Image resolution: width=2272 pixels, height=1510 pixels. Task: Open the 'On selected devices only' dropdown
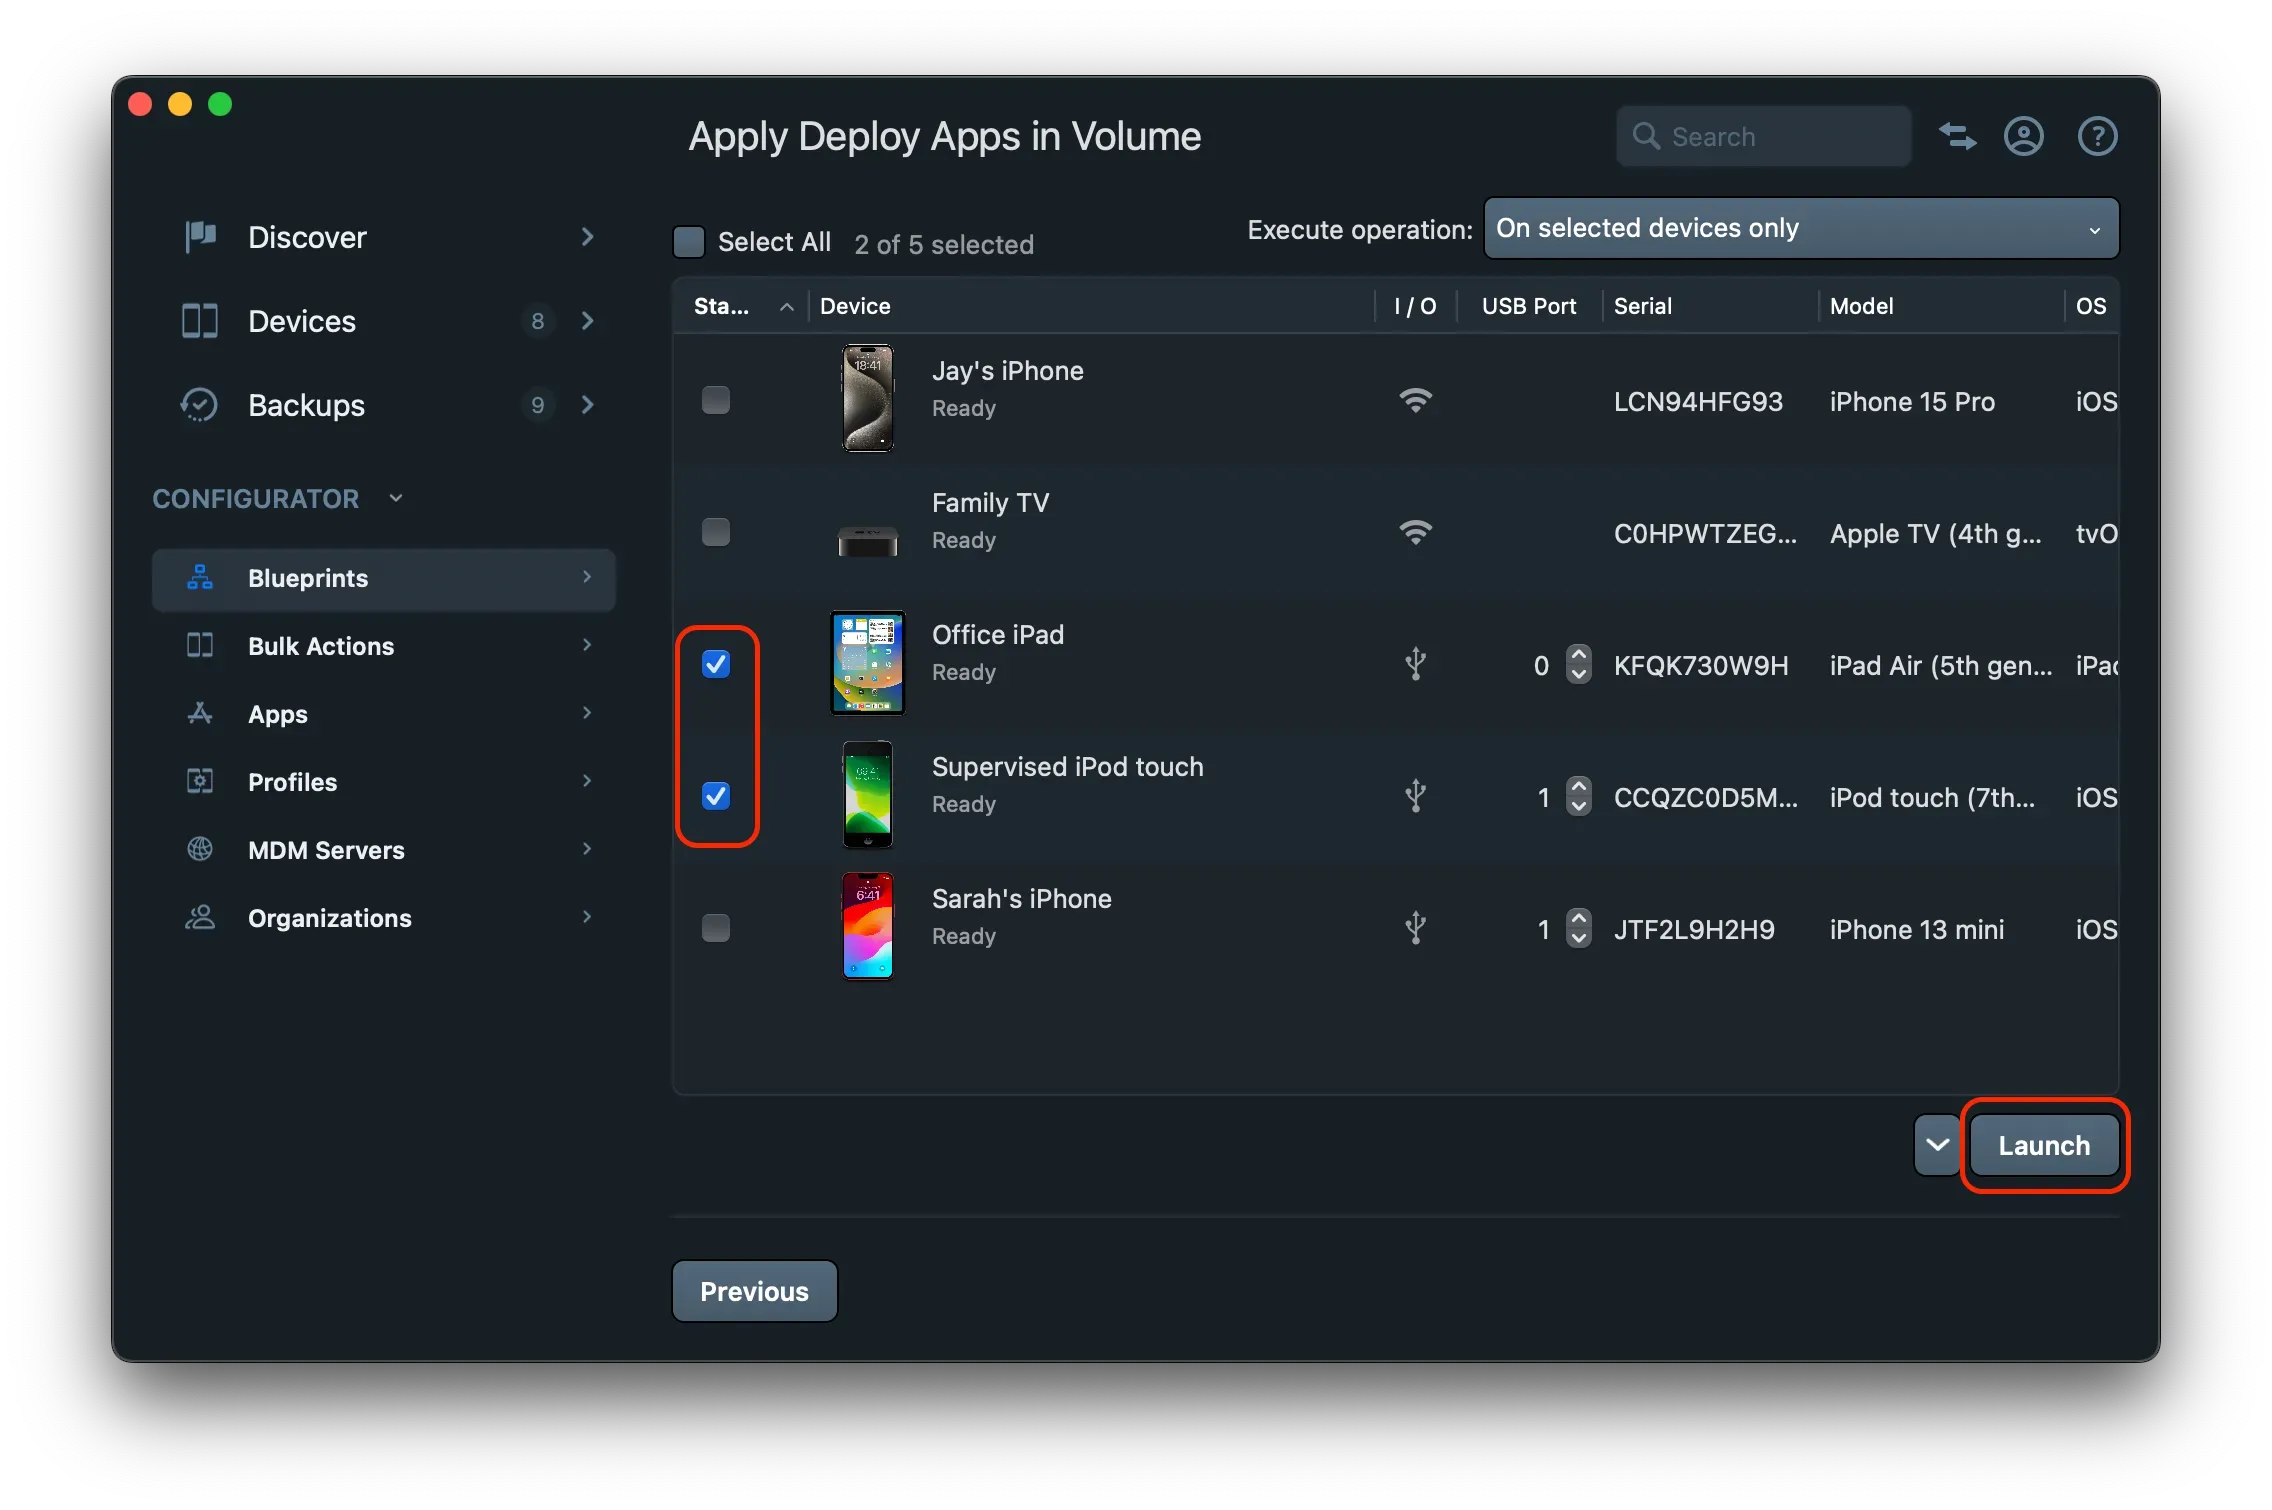[x=1800, y=228]
